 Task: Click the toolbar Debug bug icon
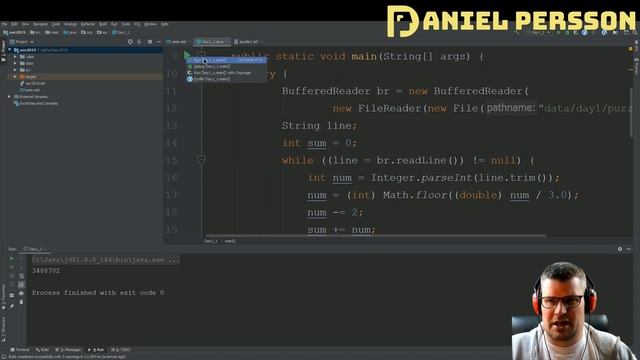tap(567, 32)
